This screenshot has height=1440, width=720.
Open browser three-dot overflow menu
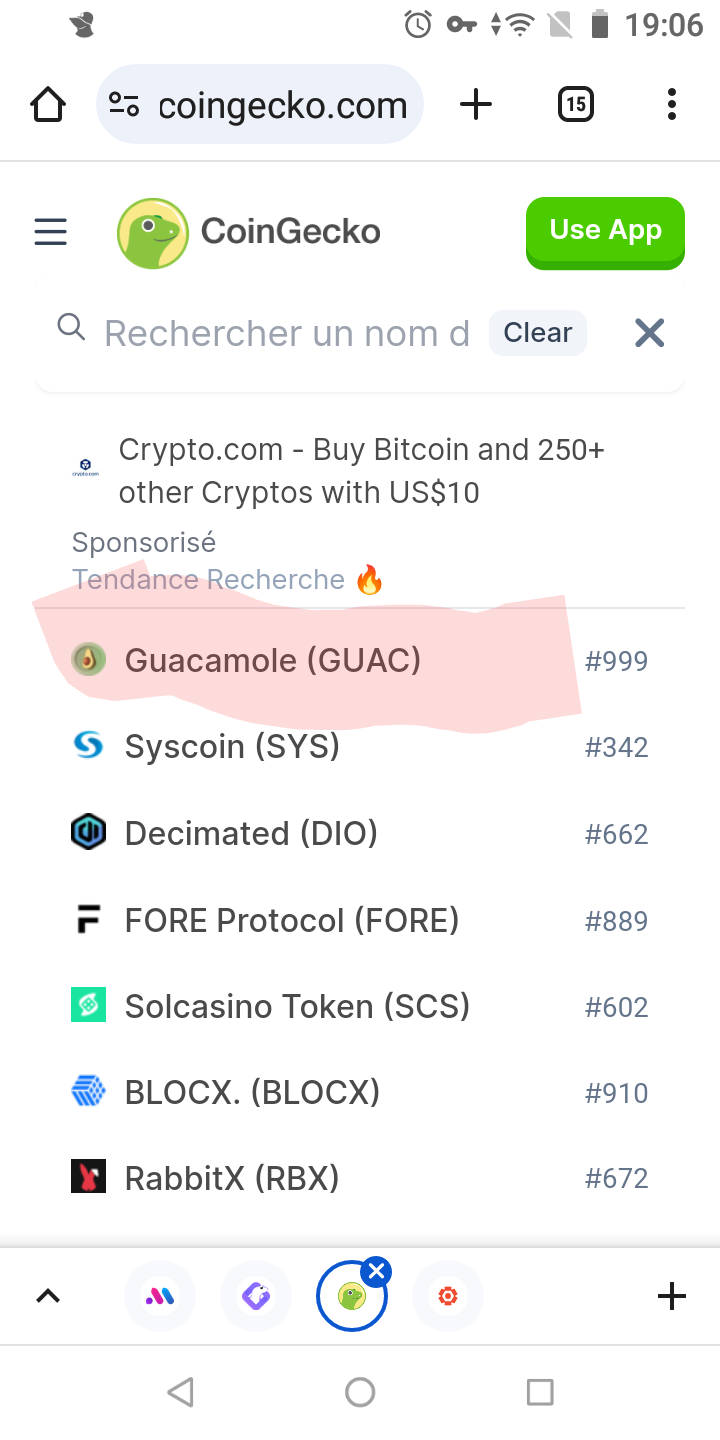click(x=671, y=104)
